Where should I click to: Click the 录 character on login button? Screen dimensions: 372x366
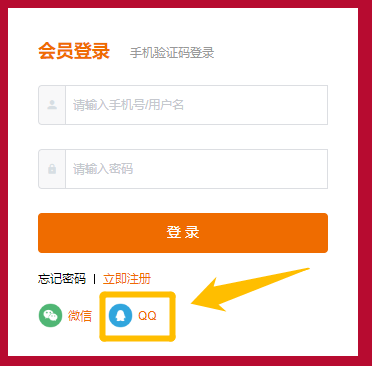pyautogui.click(x=192, y=232)
